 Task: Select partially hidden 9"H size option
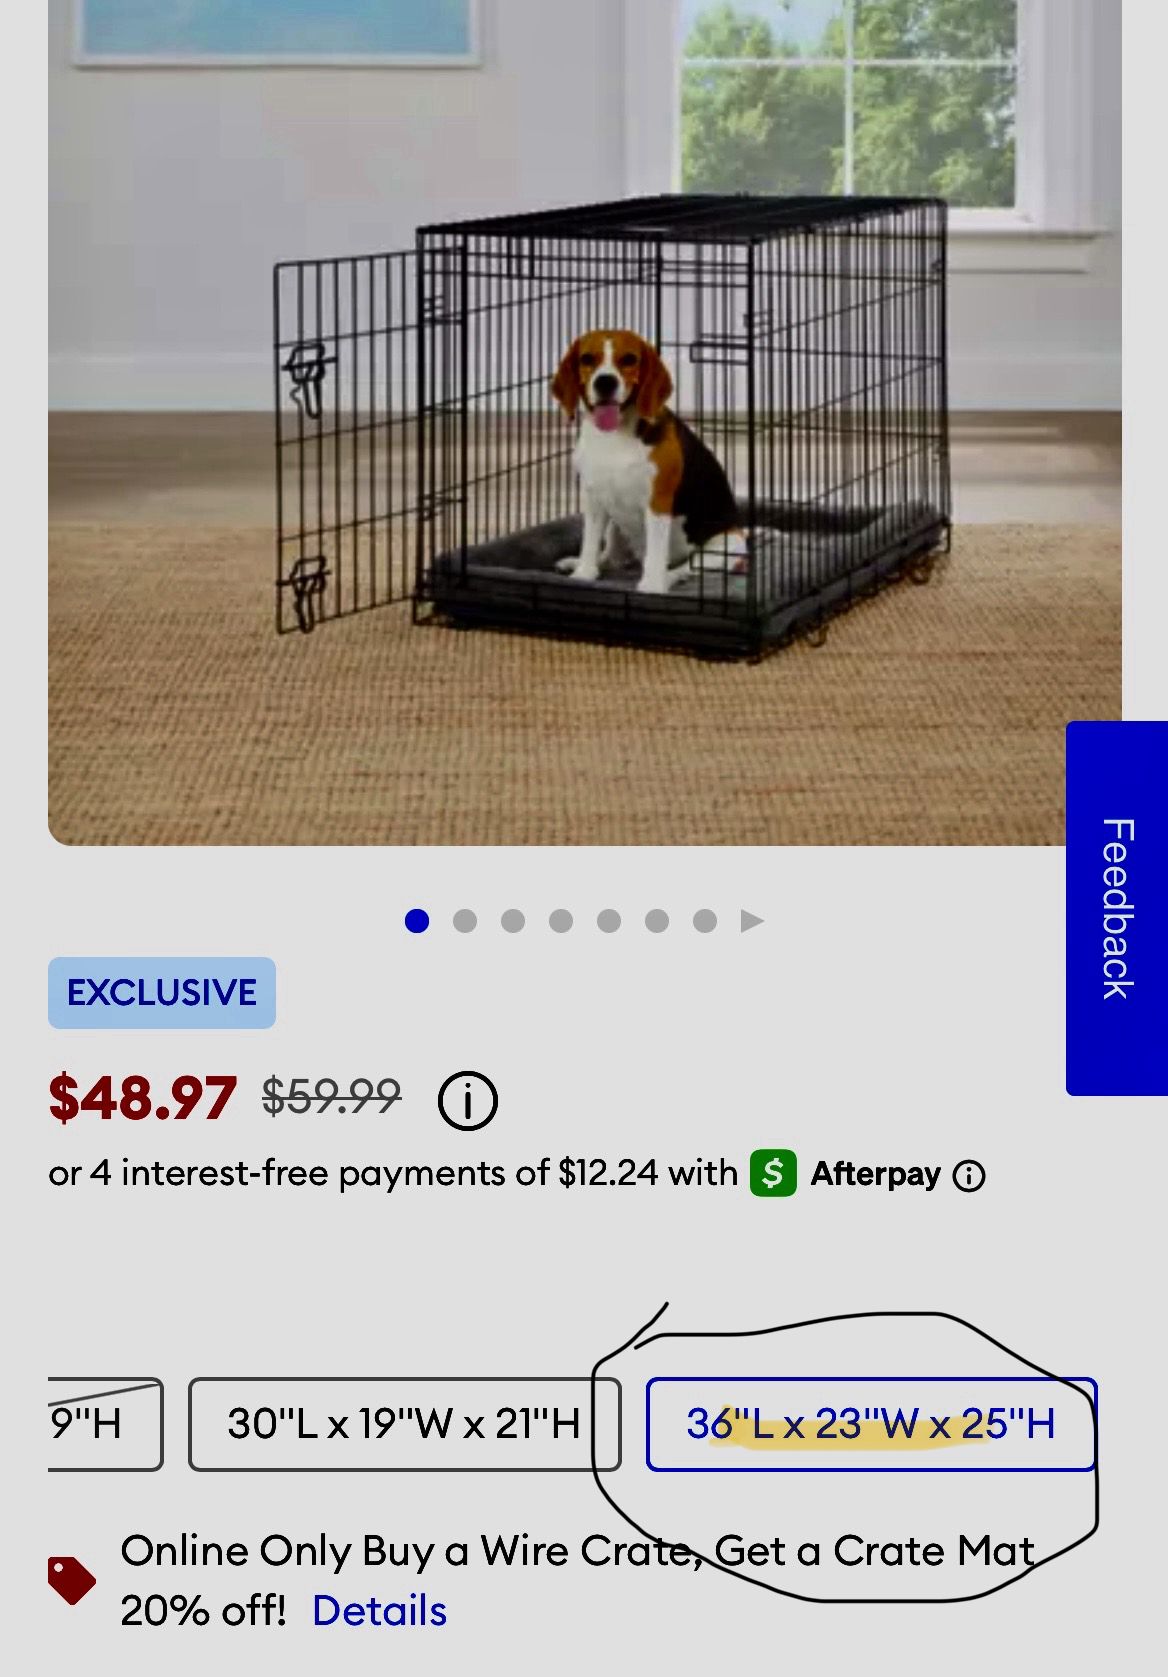click(105, 1424)
